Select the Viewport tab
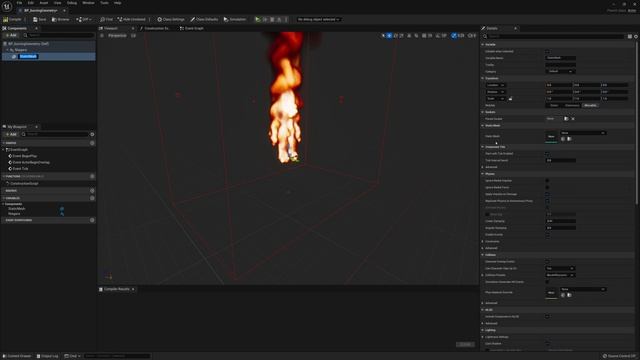640x360 pixels. click(111, 28)
